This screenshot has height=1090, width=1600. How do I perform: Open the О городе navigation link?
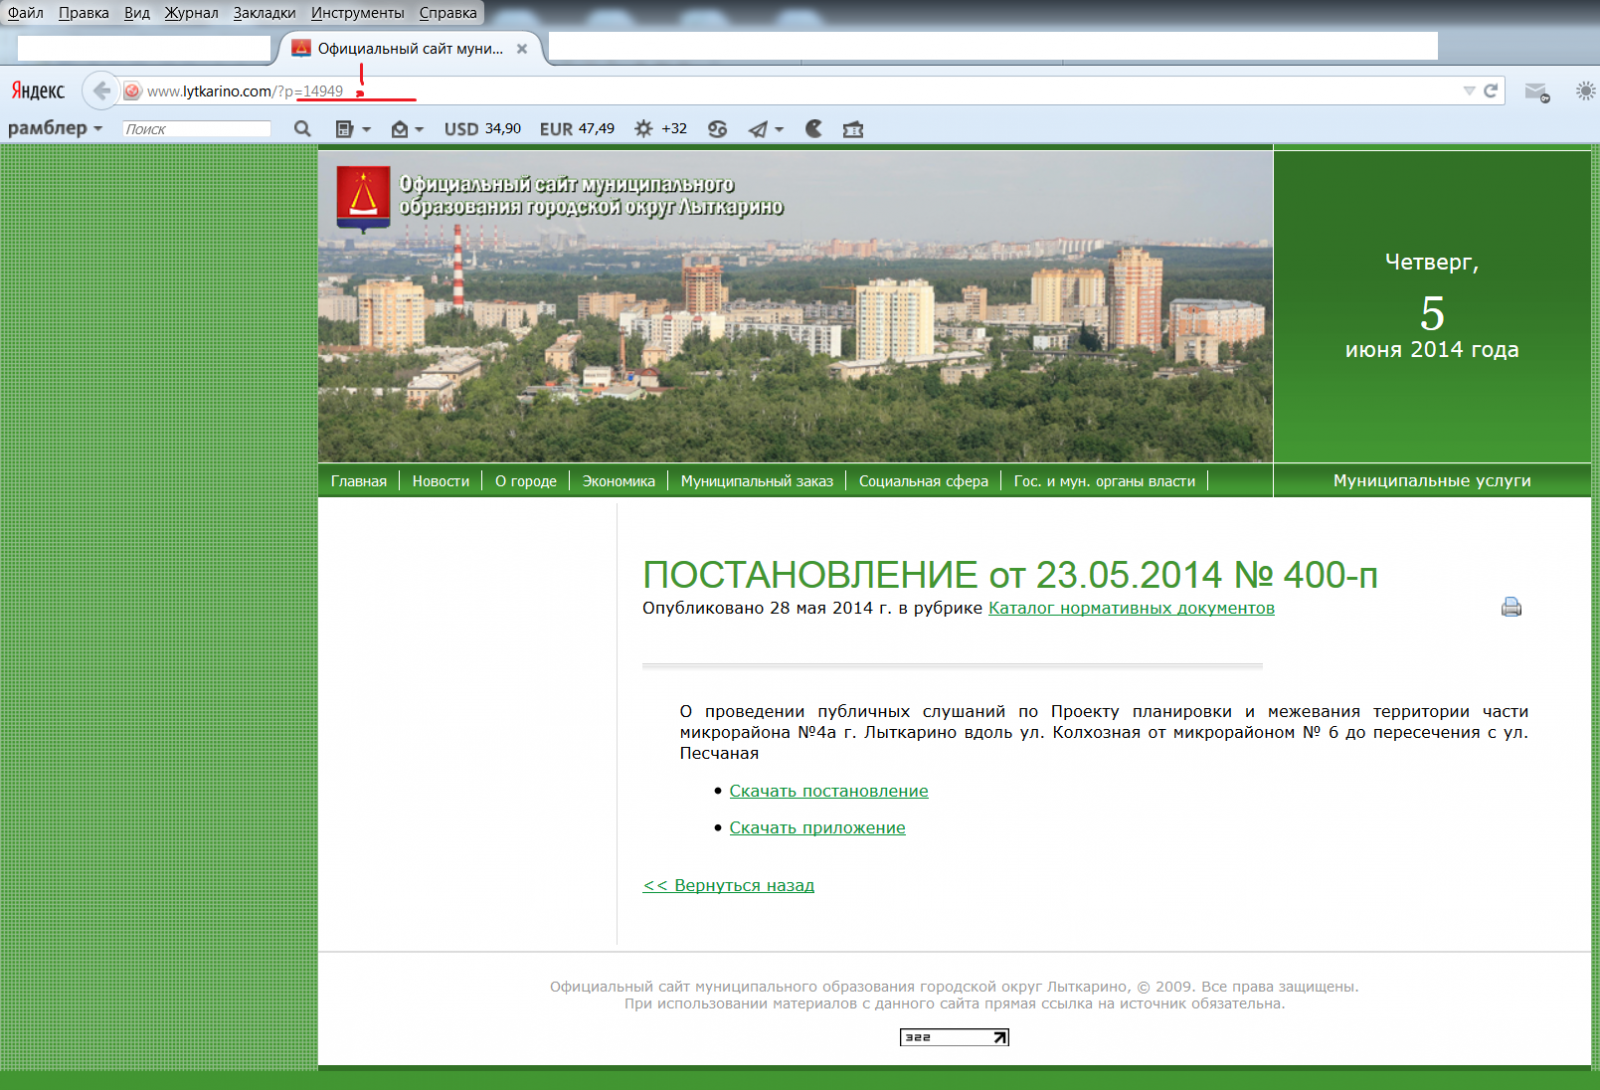(526, 481)
